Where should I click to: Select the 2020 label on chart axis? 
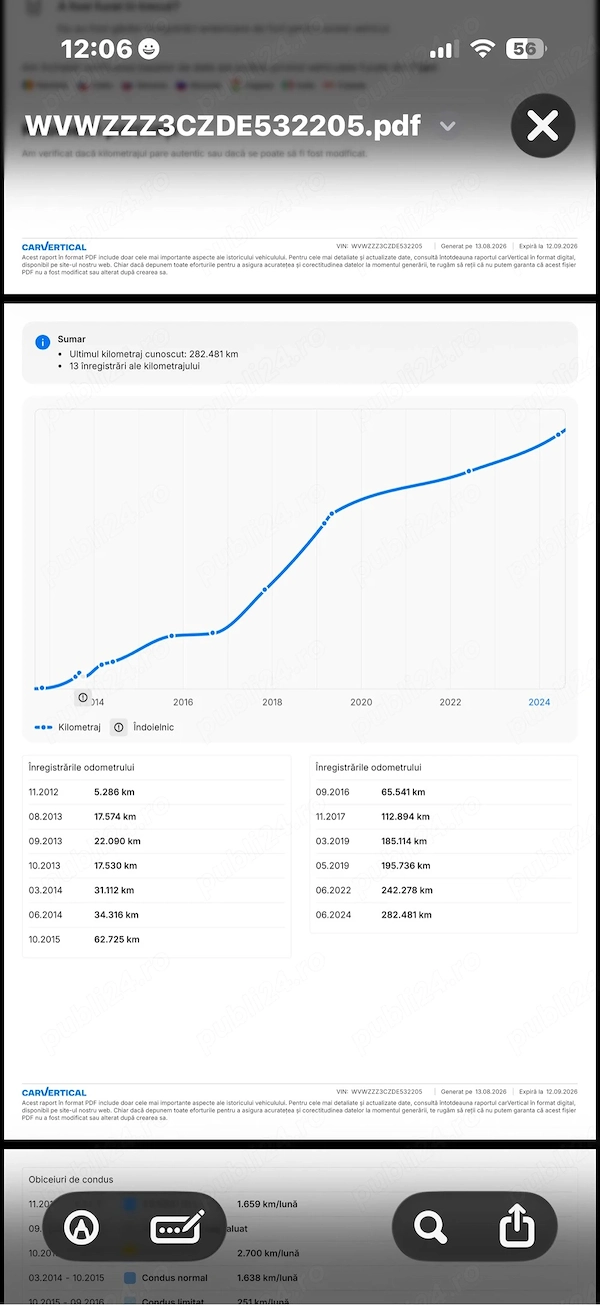click(x=361, y=702)
